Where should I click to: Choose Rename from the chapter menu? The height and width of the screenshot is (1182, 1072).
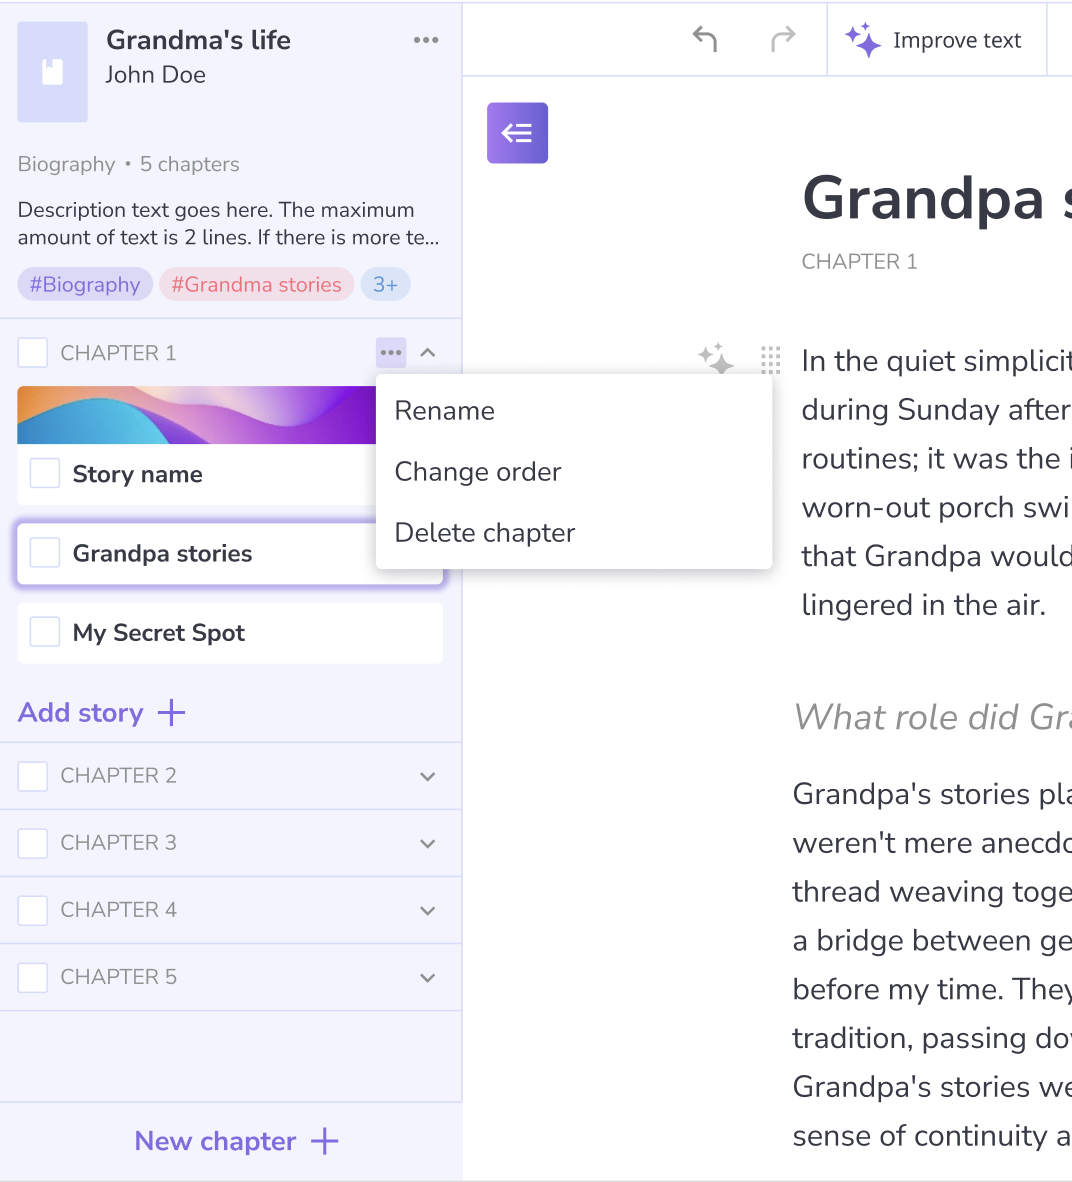(x=445, y=411)
